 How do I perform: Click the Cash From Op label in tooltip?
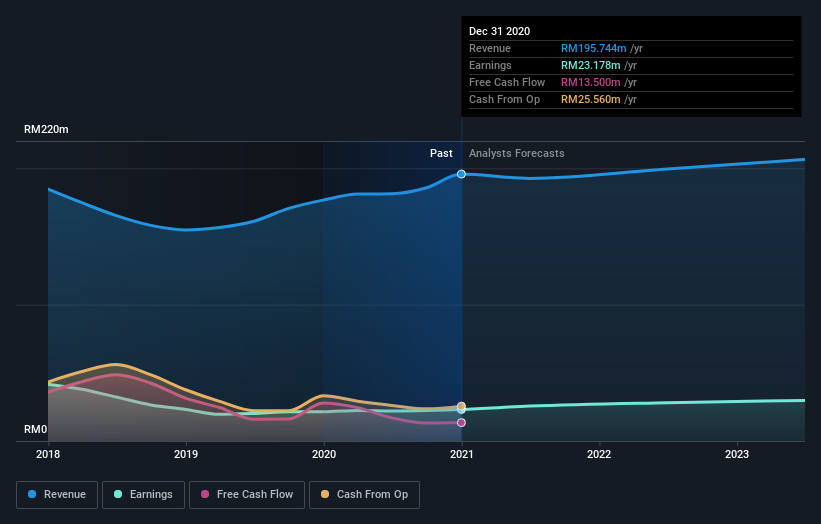[504, 99]
